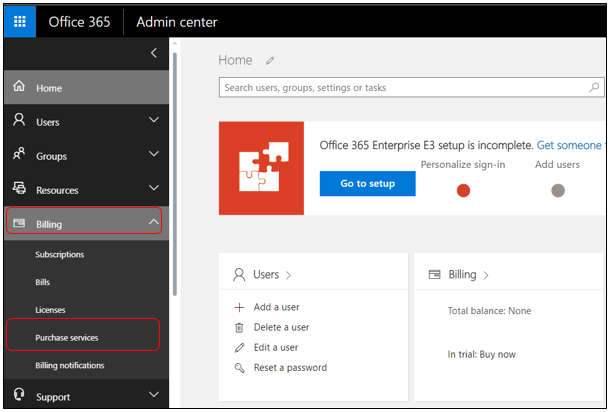
Task: Click the Billing card icon in sidebar
Action: pyautogui.click(x=19, y=223)
